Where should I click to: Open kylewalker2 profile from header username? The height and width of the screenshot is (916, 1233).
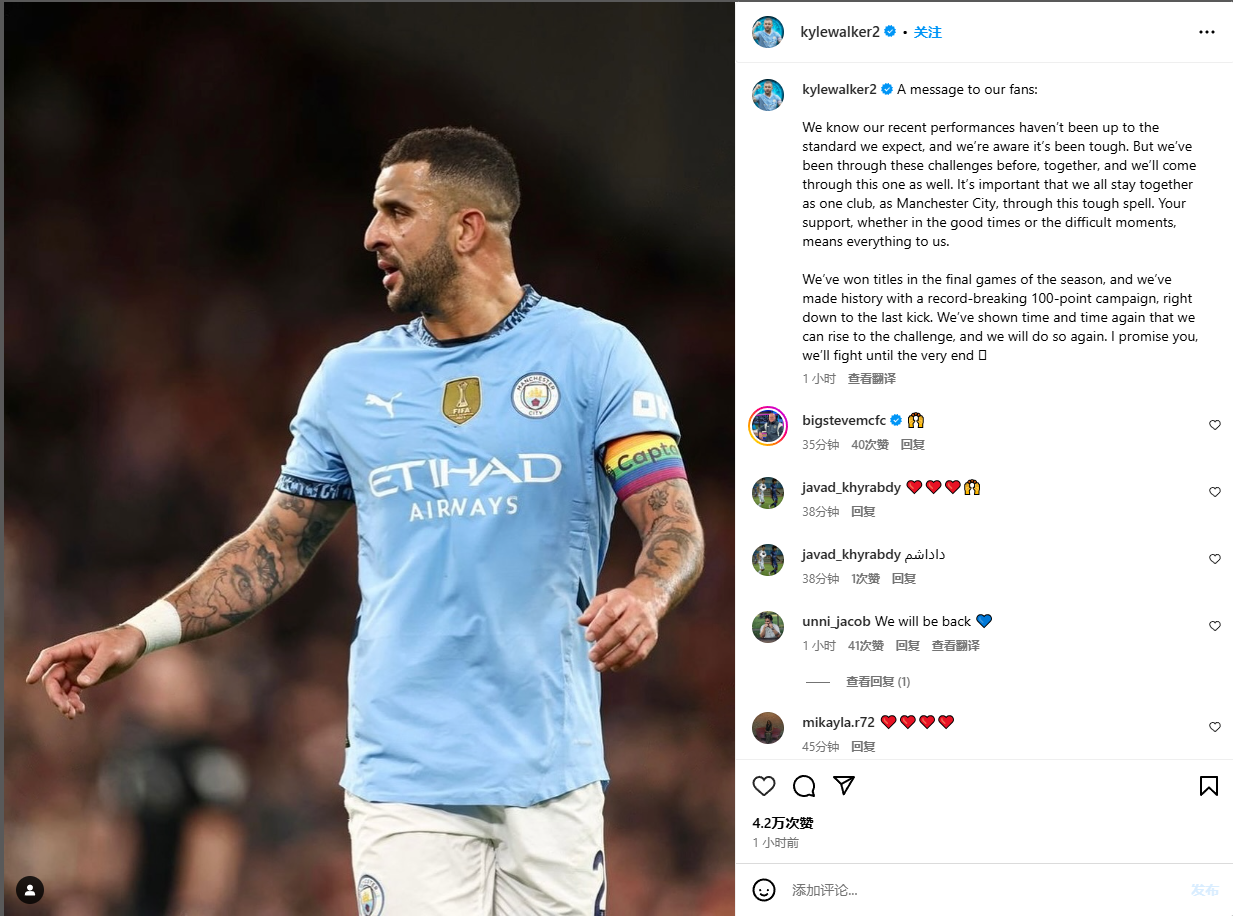pos(840,32)
